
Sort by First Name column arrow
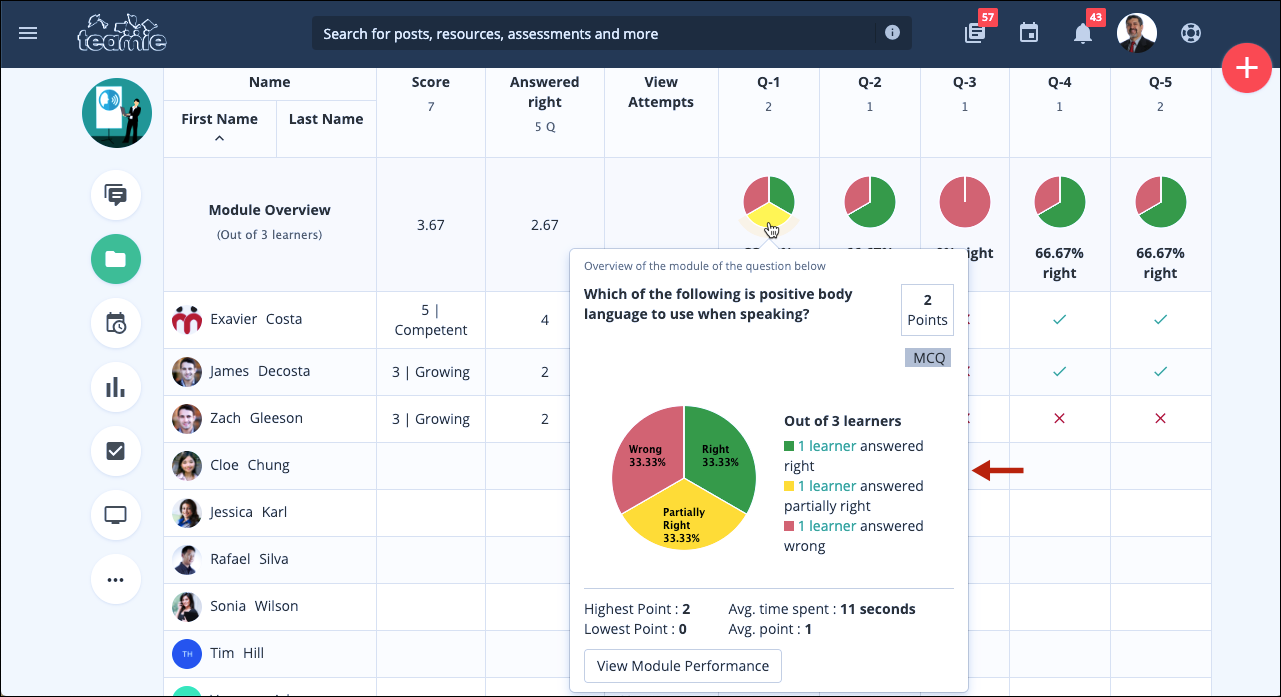click(x=219, y=139)
